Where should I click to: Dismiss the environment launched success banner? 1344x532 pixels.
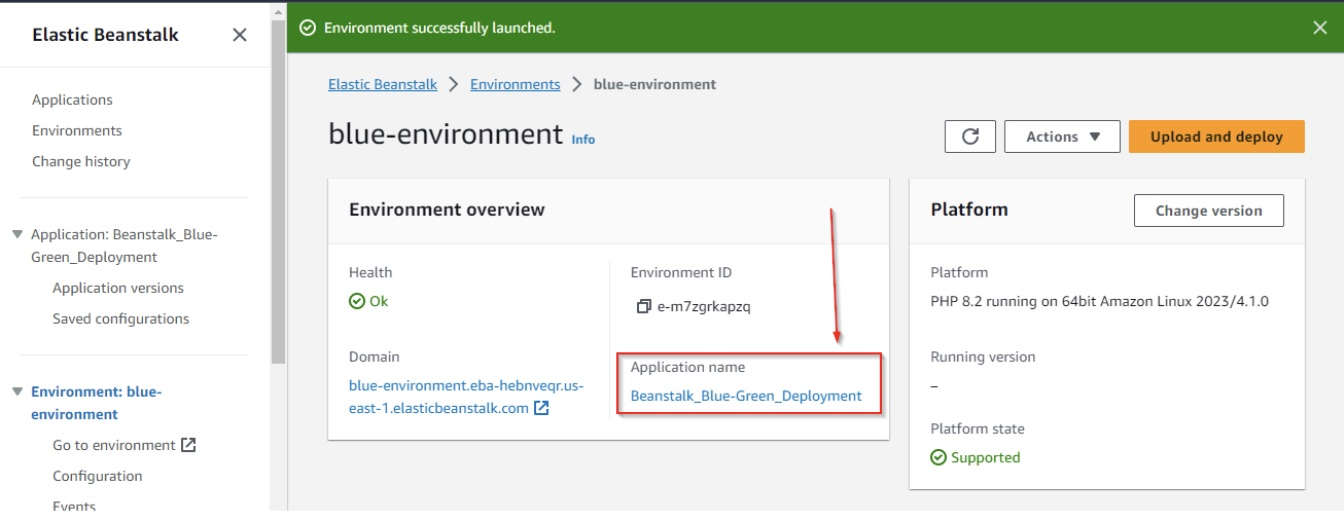point(1320,28)
